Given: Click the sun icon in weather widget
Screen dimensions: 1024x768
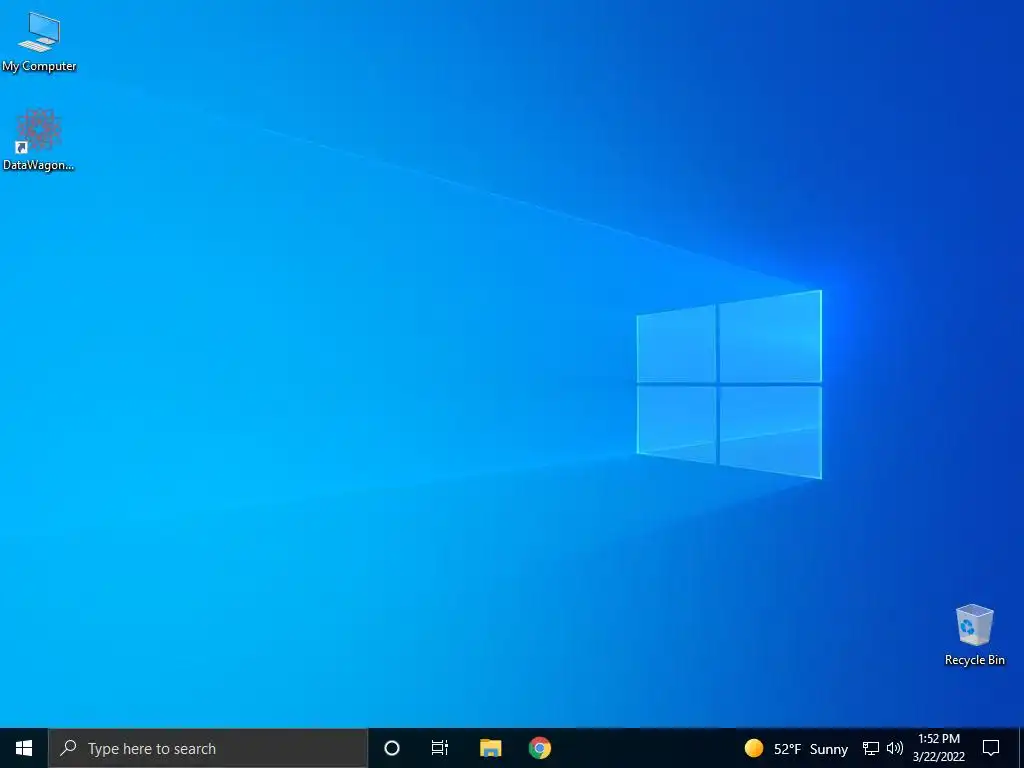Looking at the screenshot, I should [x=754, y=748].
